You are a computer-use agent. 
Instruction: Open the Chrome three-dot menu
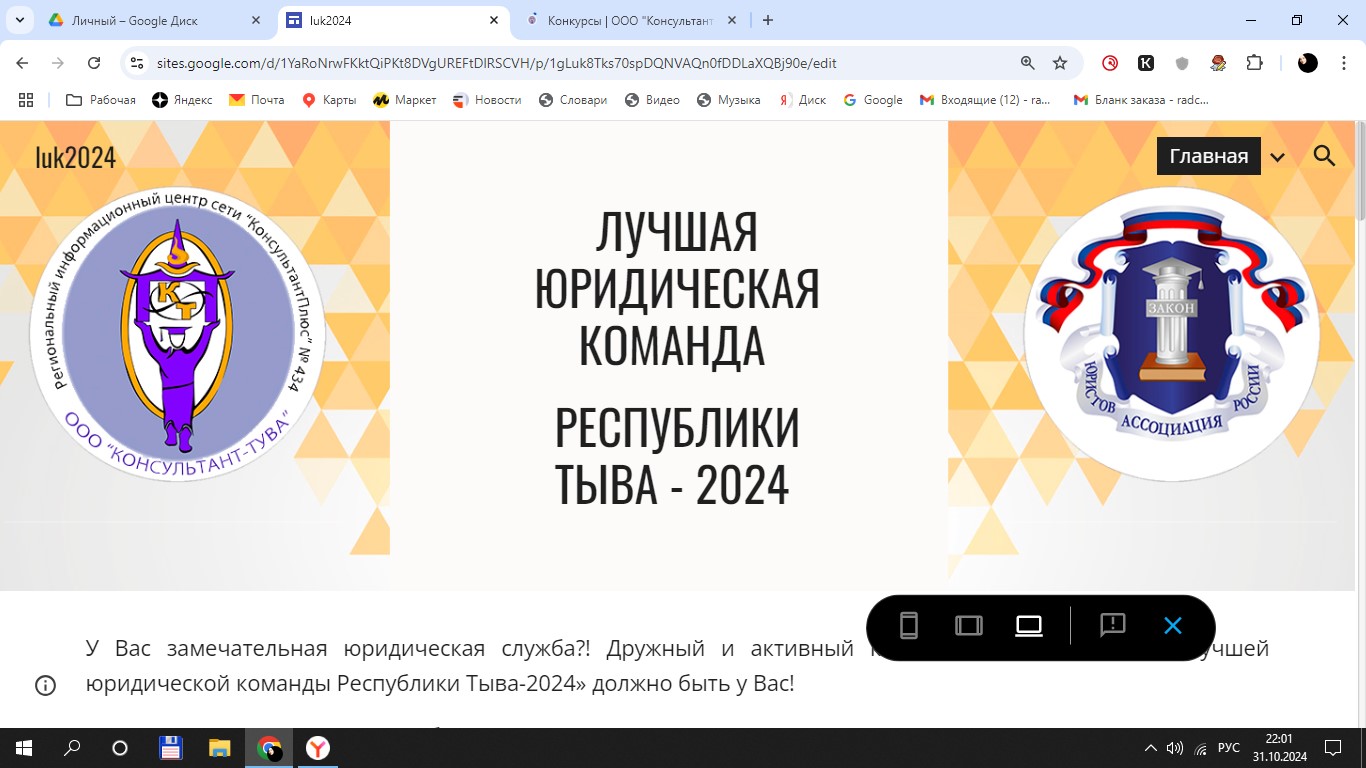[1342, 63]
